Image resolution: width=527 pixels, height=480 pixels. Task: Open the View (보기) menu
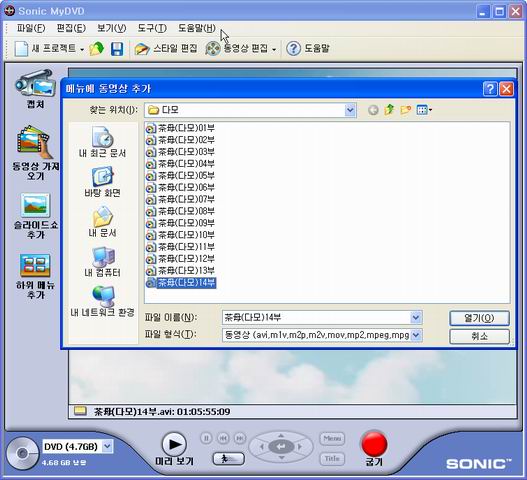[111, 28]
